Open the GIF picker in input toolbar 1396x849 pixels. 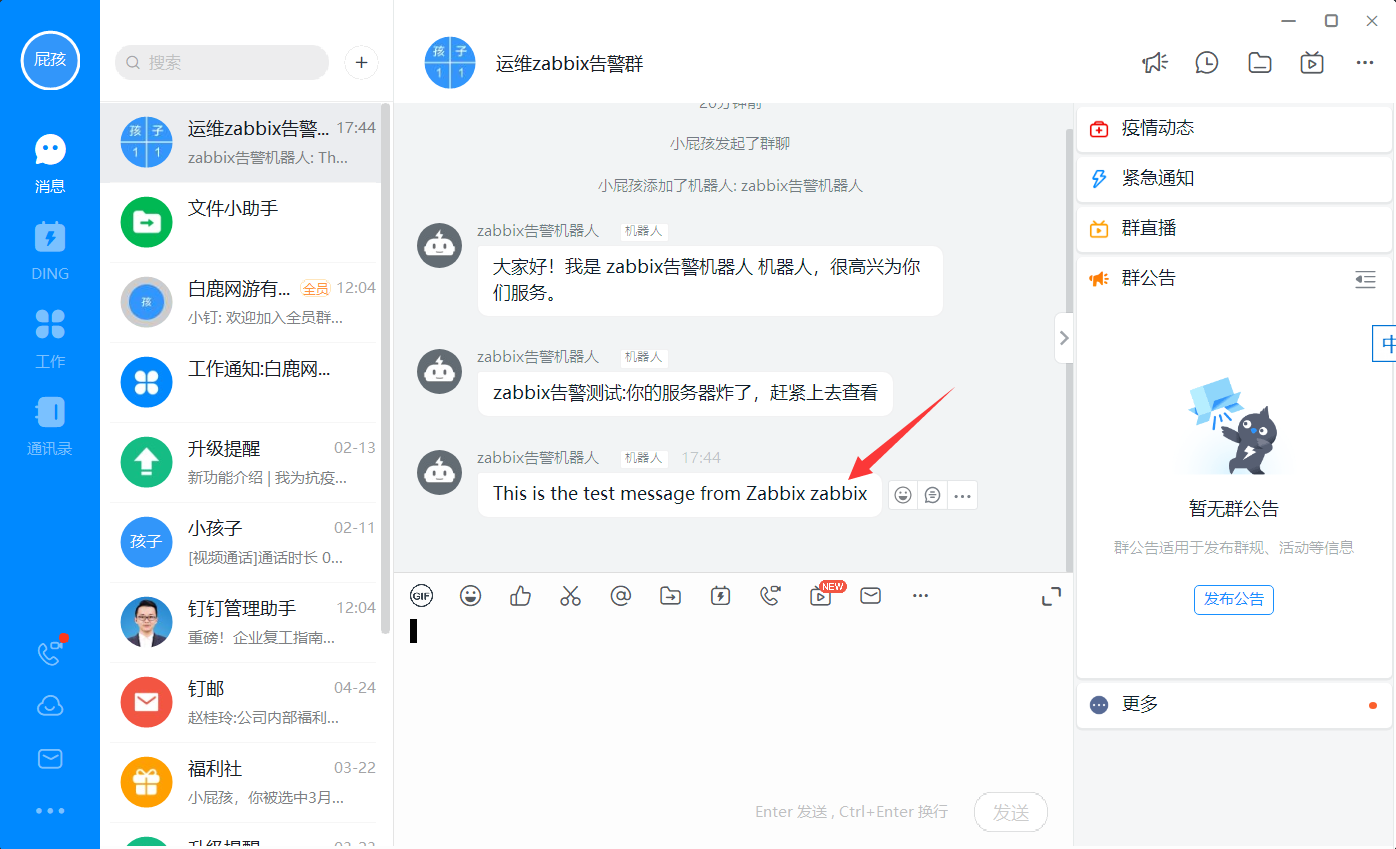click(422, 596)
